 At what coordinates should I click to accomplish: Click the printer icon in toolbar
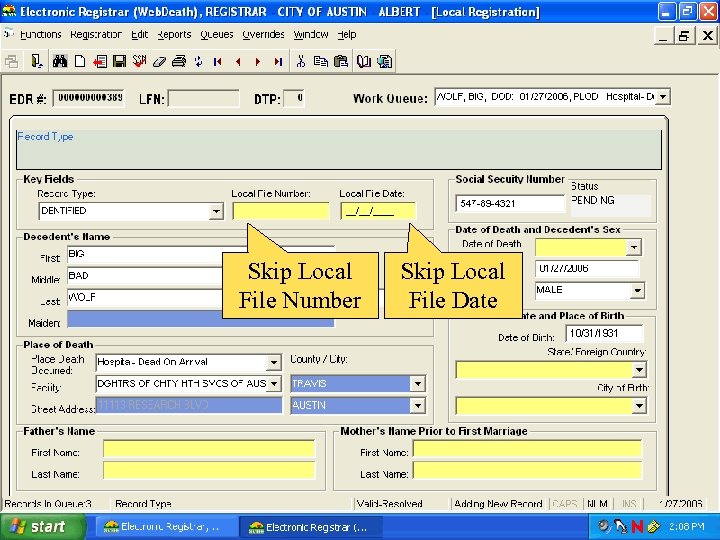point(178,61)
